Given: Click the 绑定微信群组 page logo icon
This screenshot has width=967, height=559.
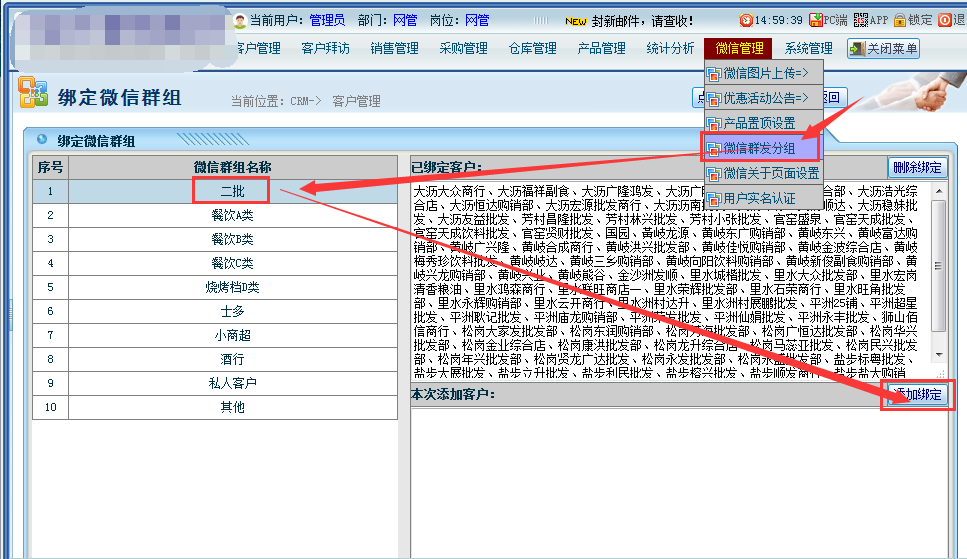Looking at the screenshot, I should (x=33, y=92).
